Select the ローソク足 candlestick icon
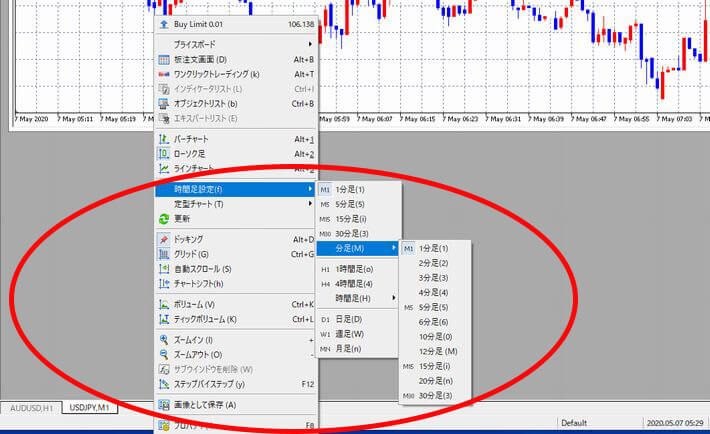 pos(164,154)
